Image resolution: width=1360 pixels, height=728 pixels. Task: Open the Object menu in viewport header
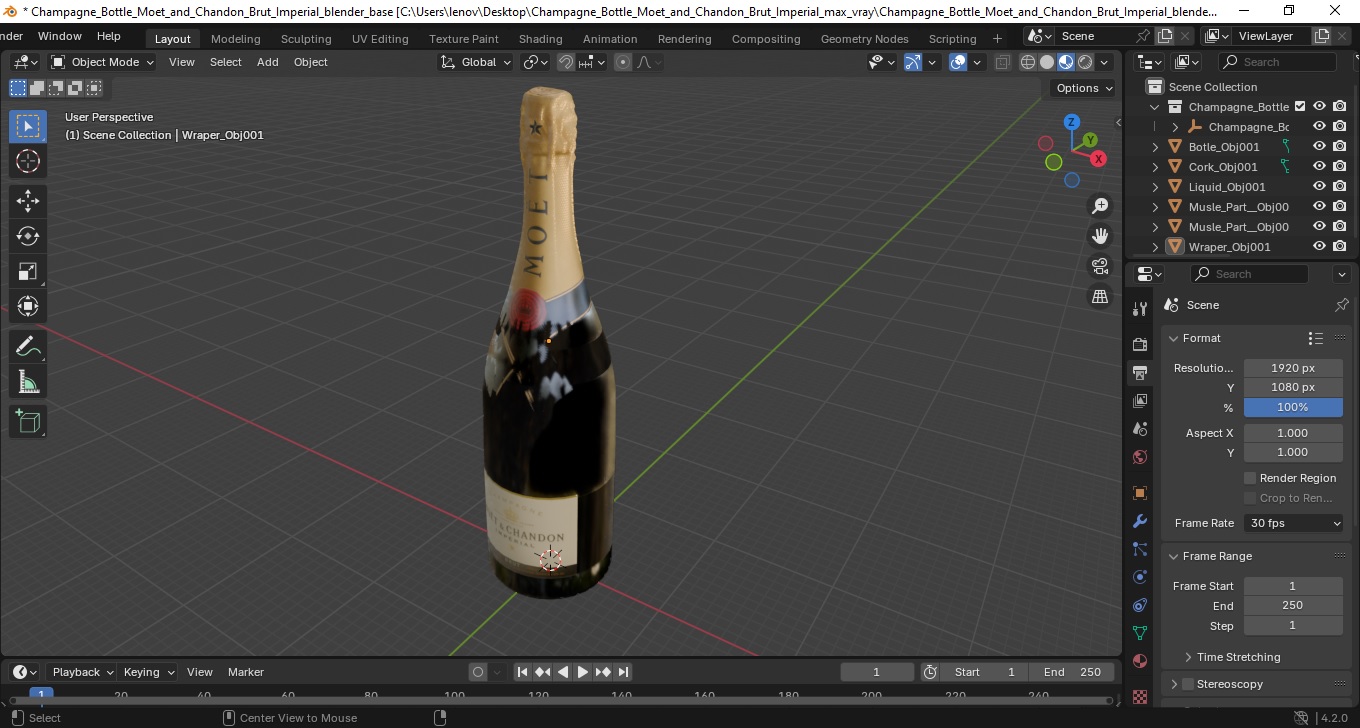pyautogui.click(x=310, y=62)
